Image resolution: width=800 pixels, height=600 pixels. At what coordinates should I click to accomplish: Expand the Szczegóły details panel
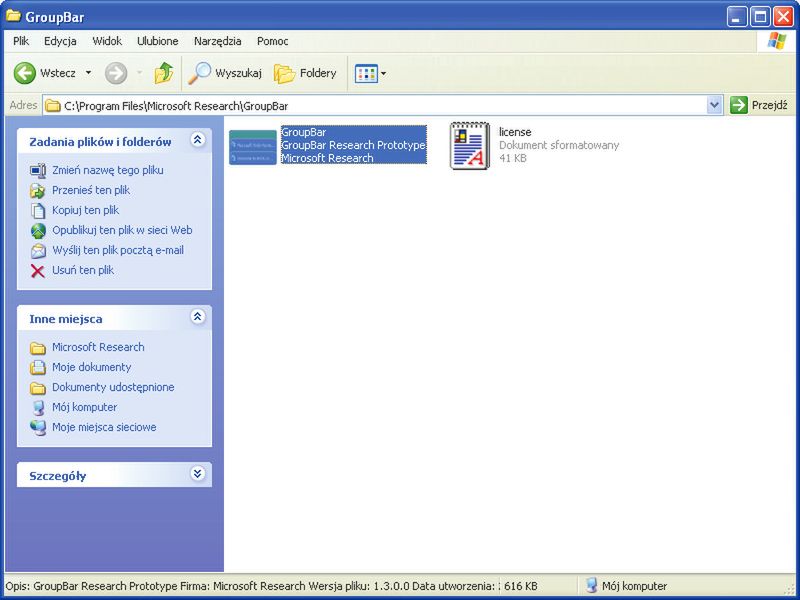click(197, 473)
